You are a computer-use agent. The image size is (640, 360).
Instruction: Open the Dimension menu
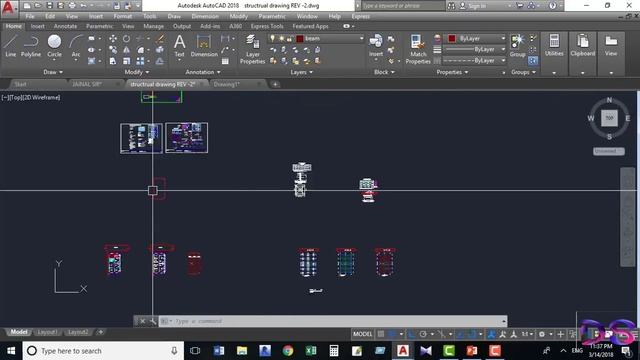(205, 16)
